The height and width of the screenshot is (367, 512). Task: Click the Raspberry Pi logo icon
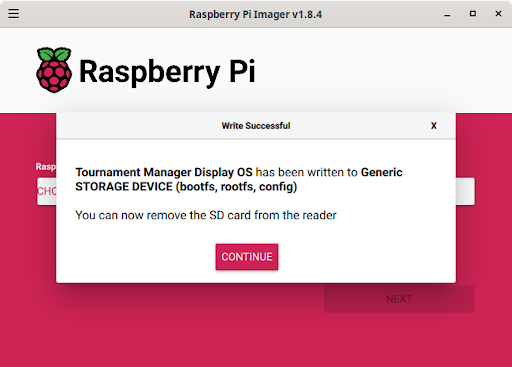click(x=54, y=70)
